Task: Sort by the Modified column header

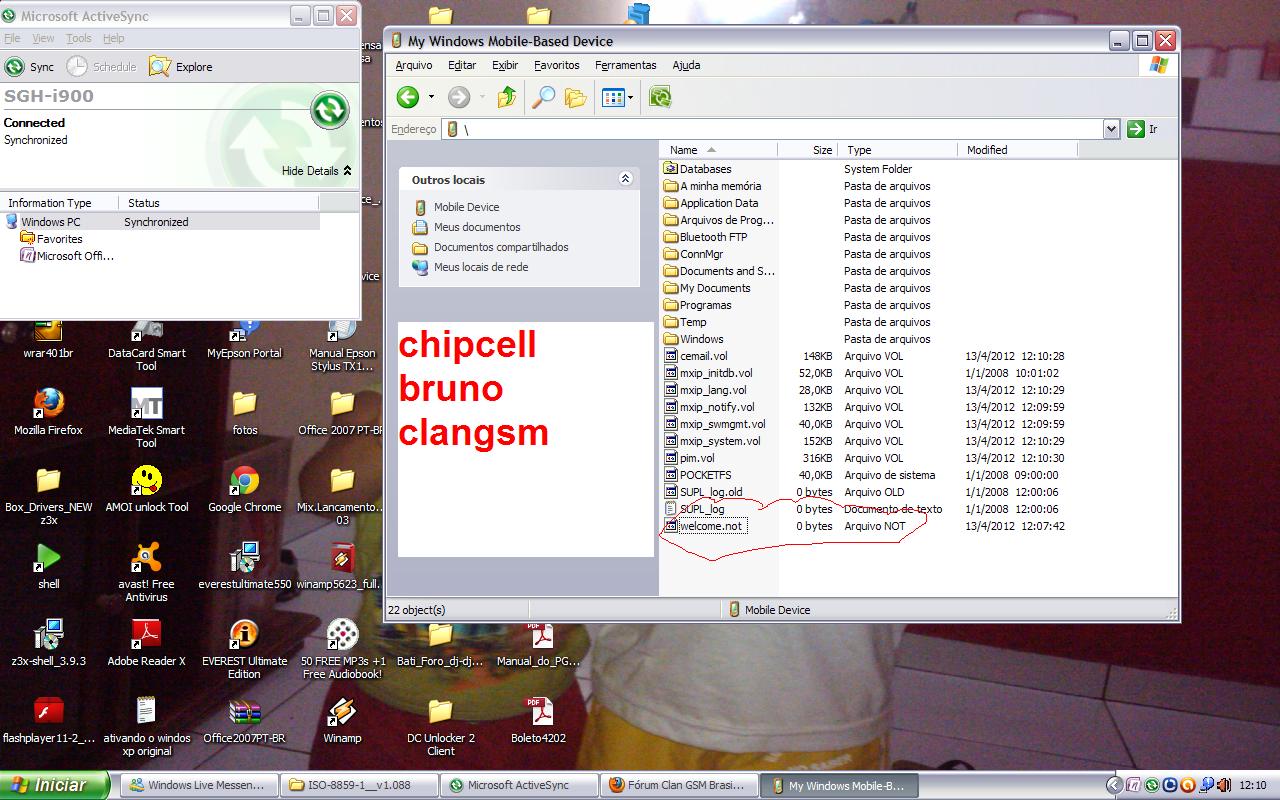Action: coord(1018,150)
